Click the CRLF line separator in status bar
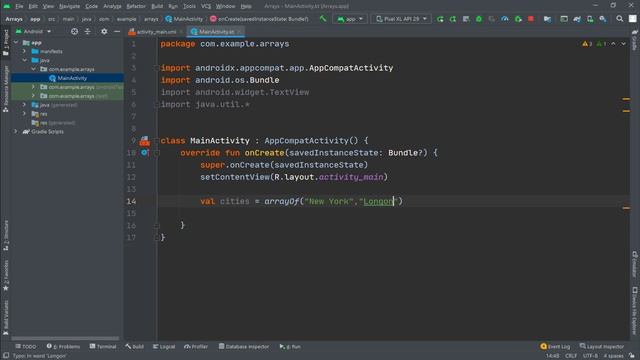The image size is (640, 360). (571, 356)
